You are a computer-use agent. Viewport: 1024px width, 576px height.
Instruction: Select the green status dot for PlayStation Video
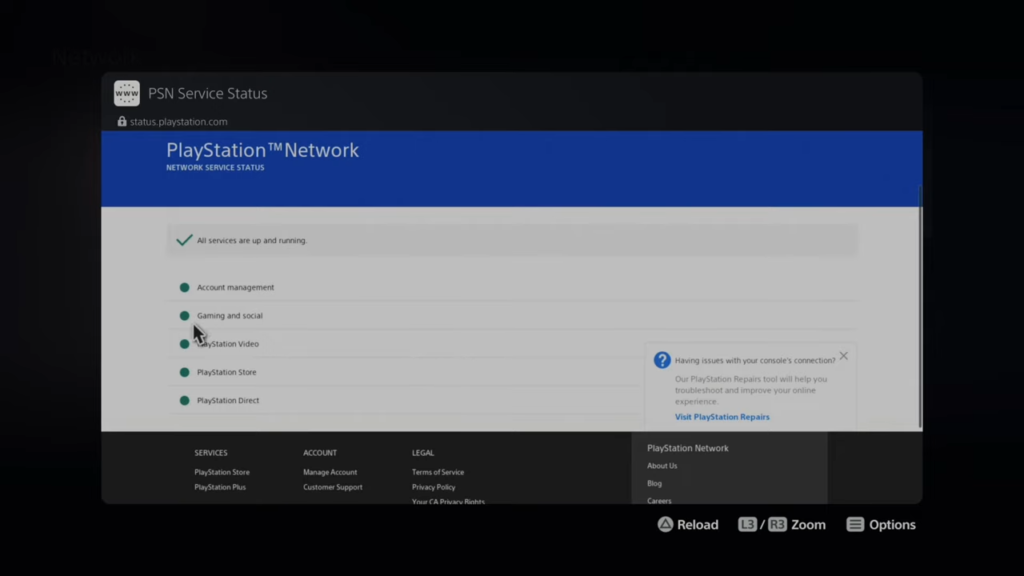coord(184,344)
